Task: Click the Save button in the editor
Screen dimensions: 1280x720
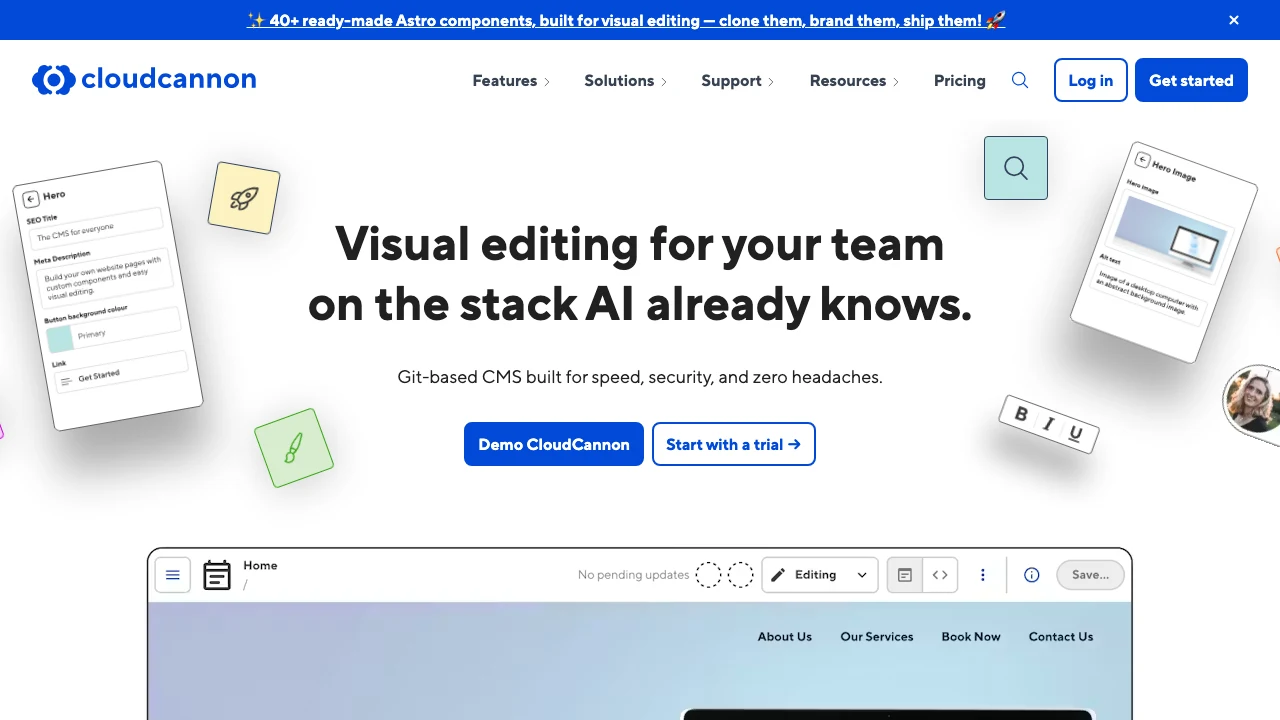Action: pos(1090,575)
